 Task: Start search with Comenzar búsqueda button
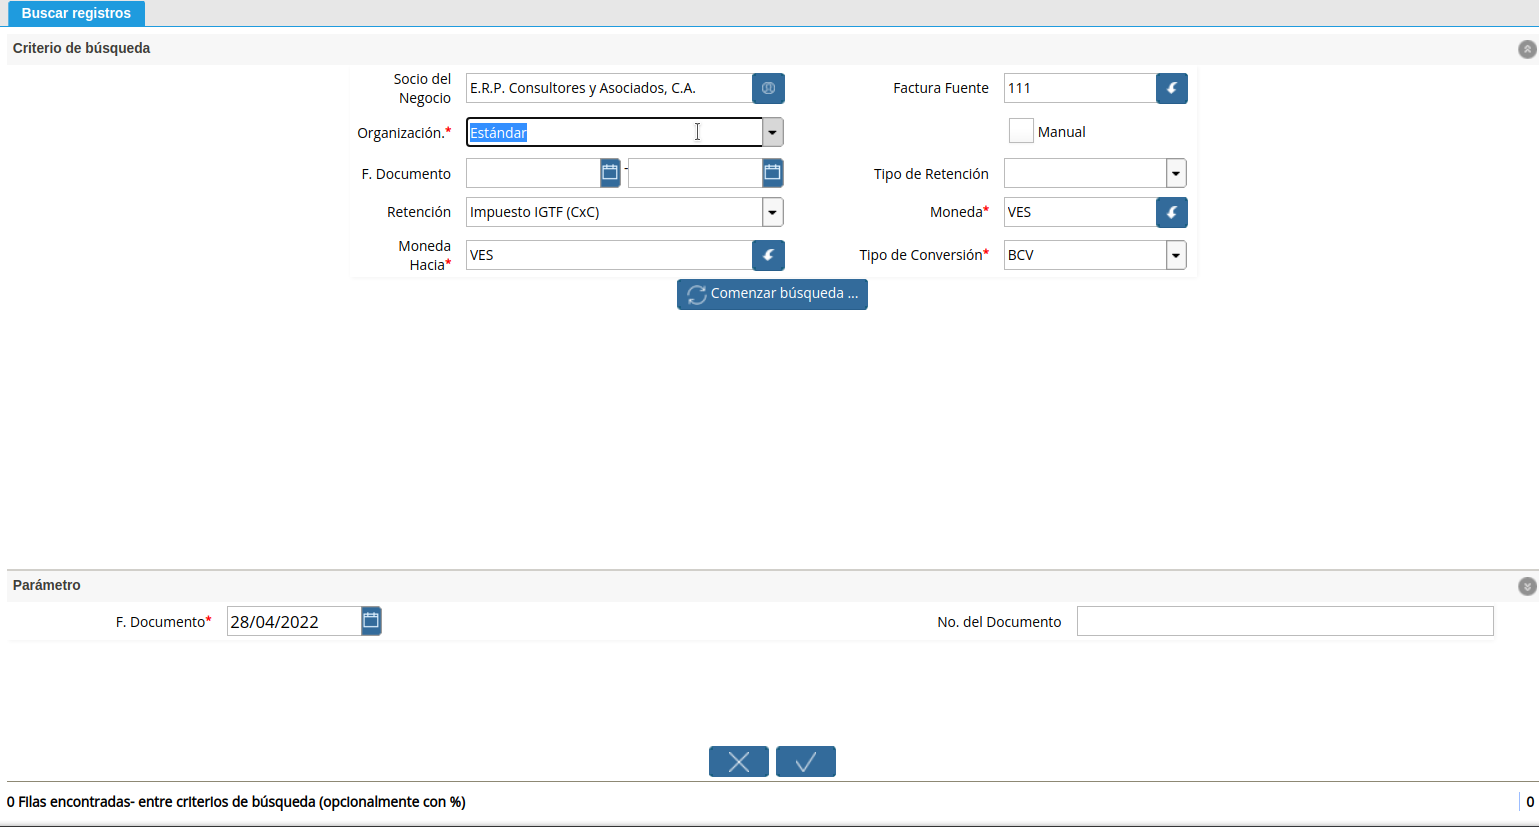772,294
